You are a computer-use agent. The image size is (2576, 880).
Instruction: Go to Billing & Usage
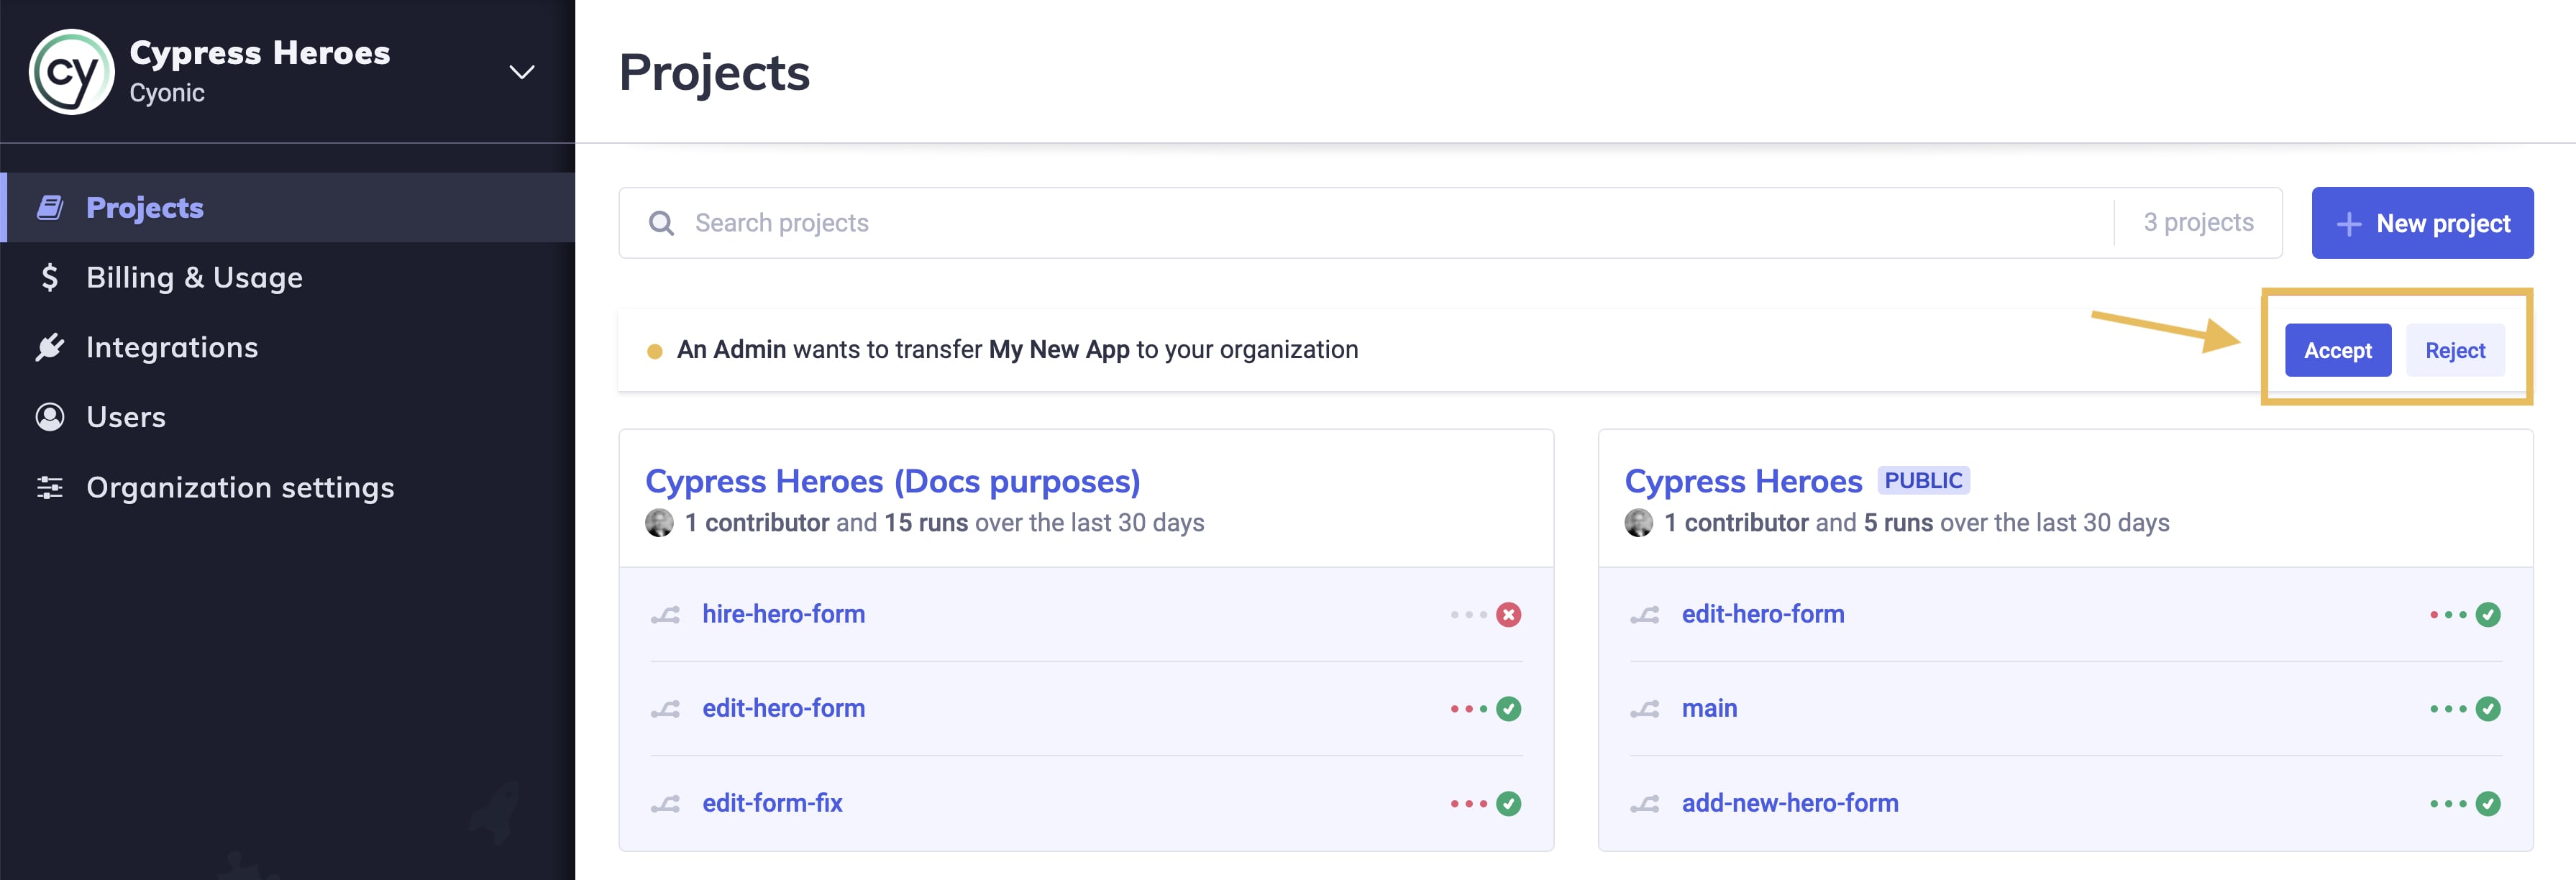pos(194,278)
